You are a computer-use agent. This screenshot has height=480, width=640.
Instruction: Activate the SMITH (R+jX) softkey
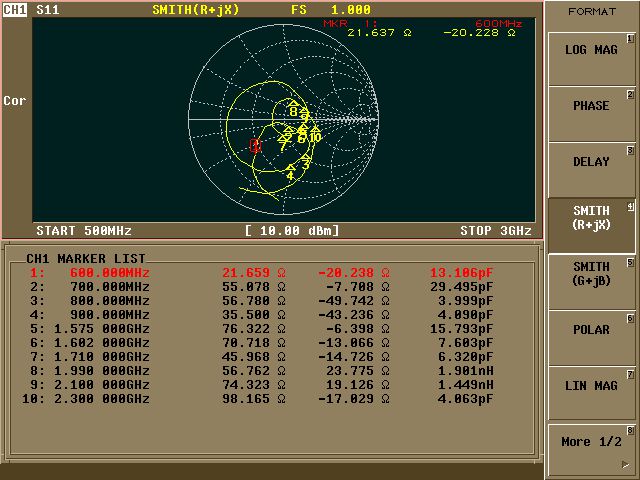591,226
